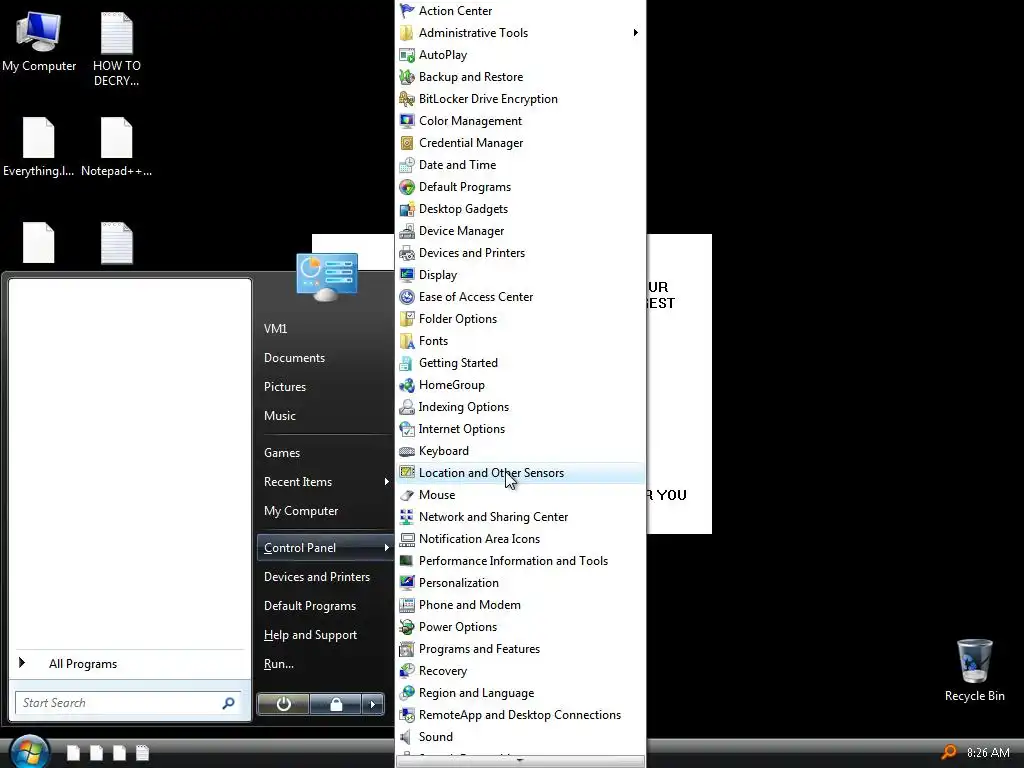Screen dimensions: 1024x768
Task: Click Ease of Access Center icon
Action: pos(407,296)
